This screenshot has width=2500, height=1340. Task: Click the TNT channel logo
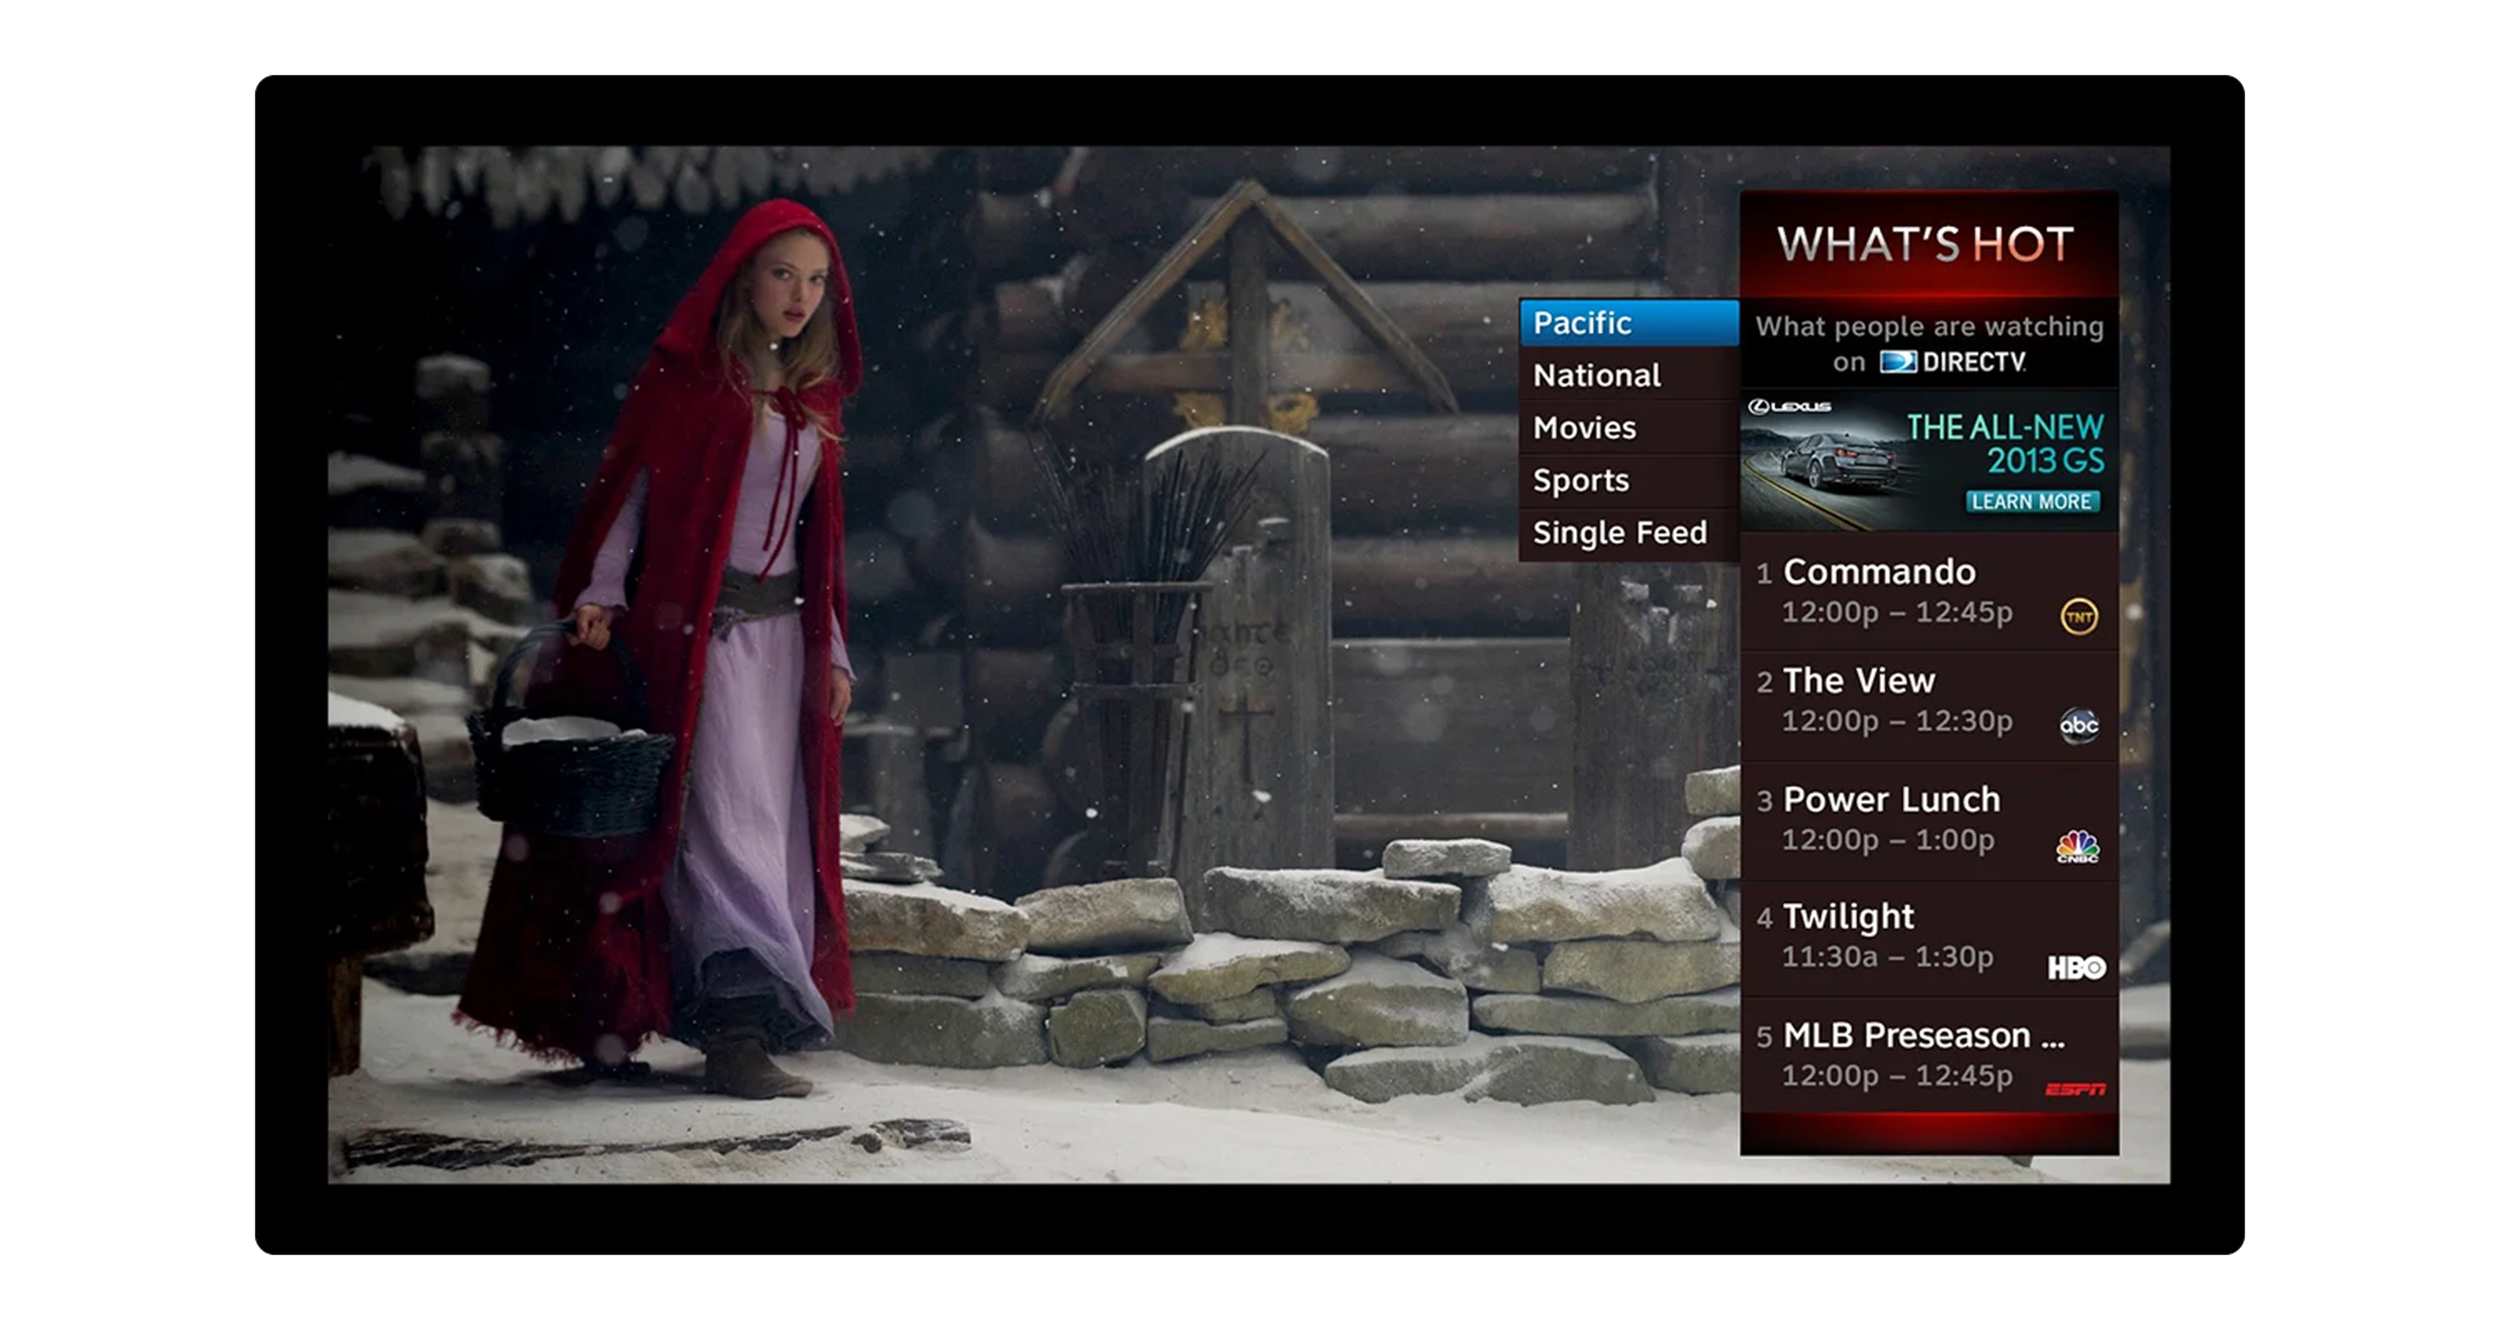2079,617
